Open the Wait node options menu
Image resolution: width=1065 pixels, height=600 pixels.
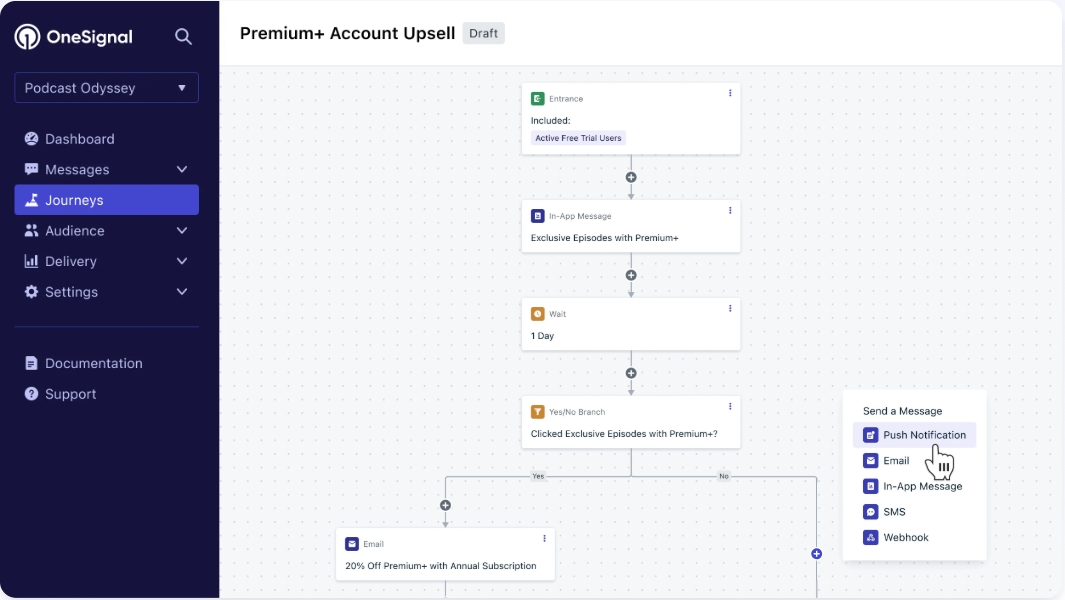[x=730, y=308]
